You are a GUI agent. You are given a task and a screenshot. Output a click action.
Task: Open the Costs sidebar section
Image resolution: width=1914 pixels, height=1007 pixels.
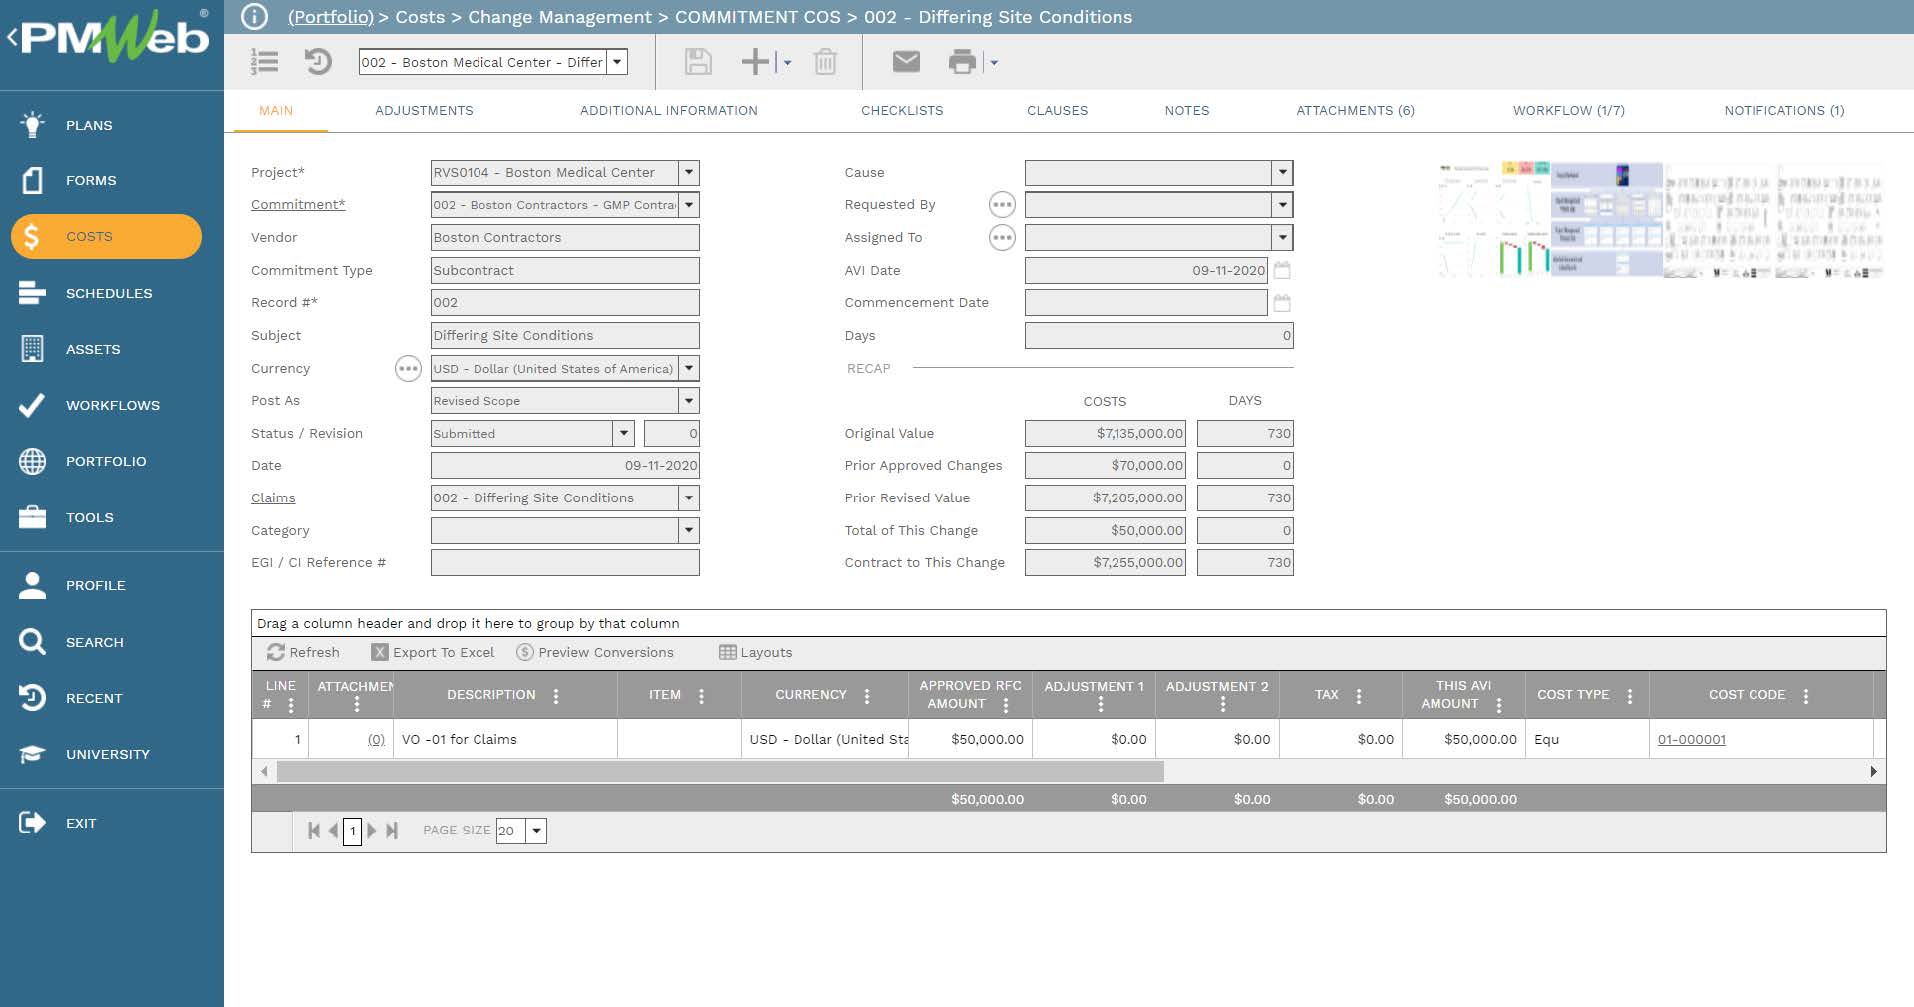106,236
